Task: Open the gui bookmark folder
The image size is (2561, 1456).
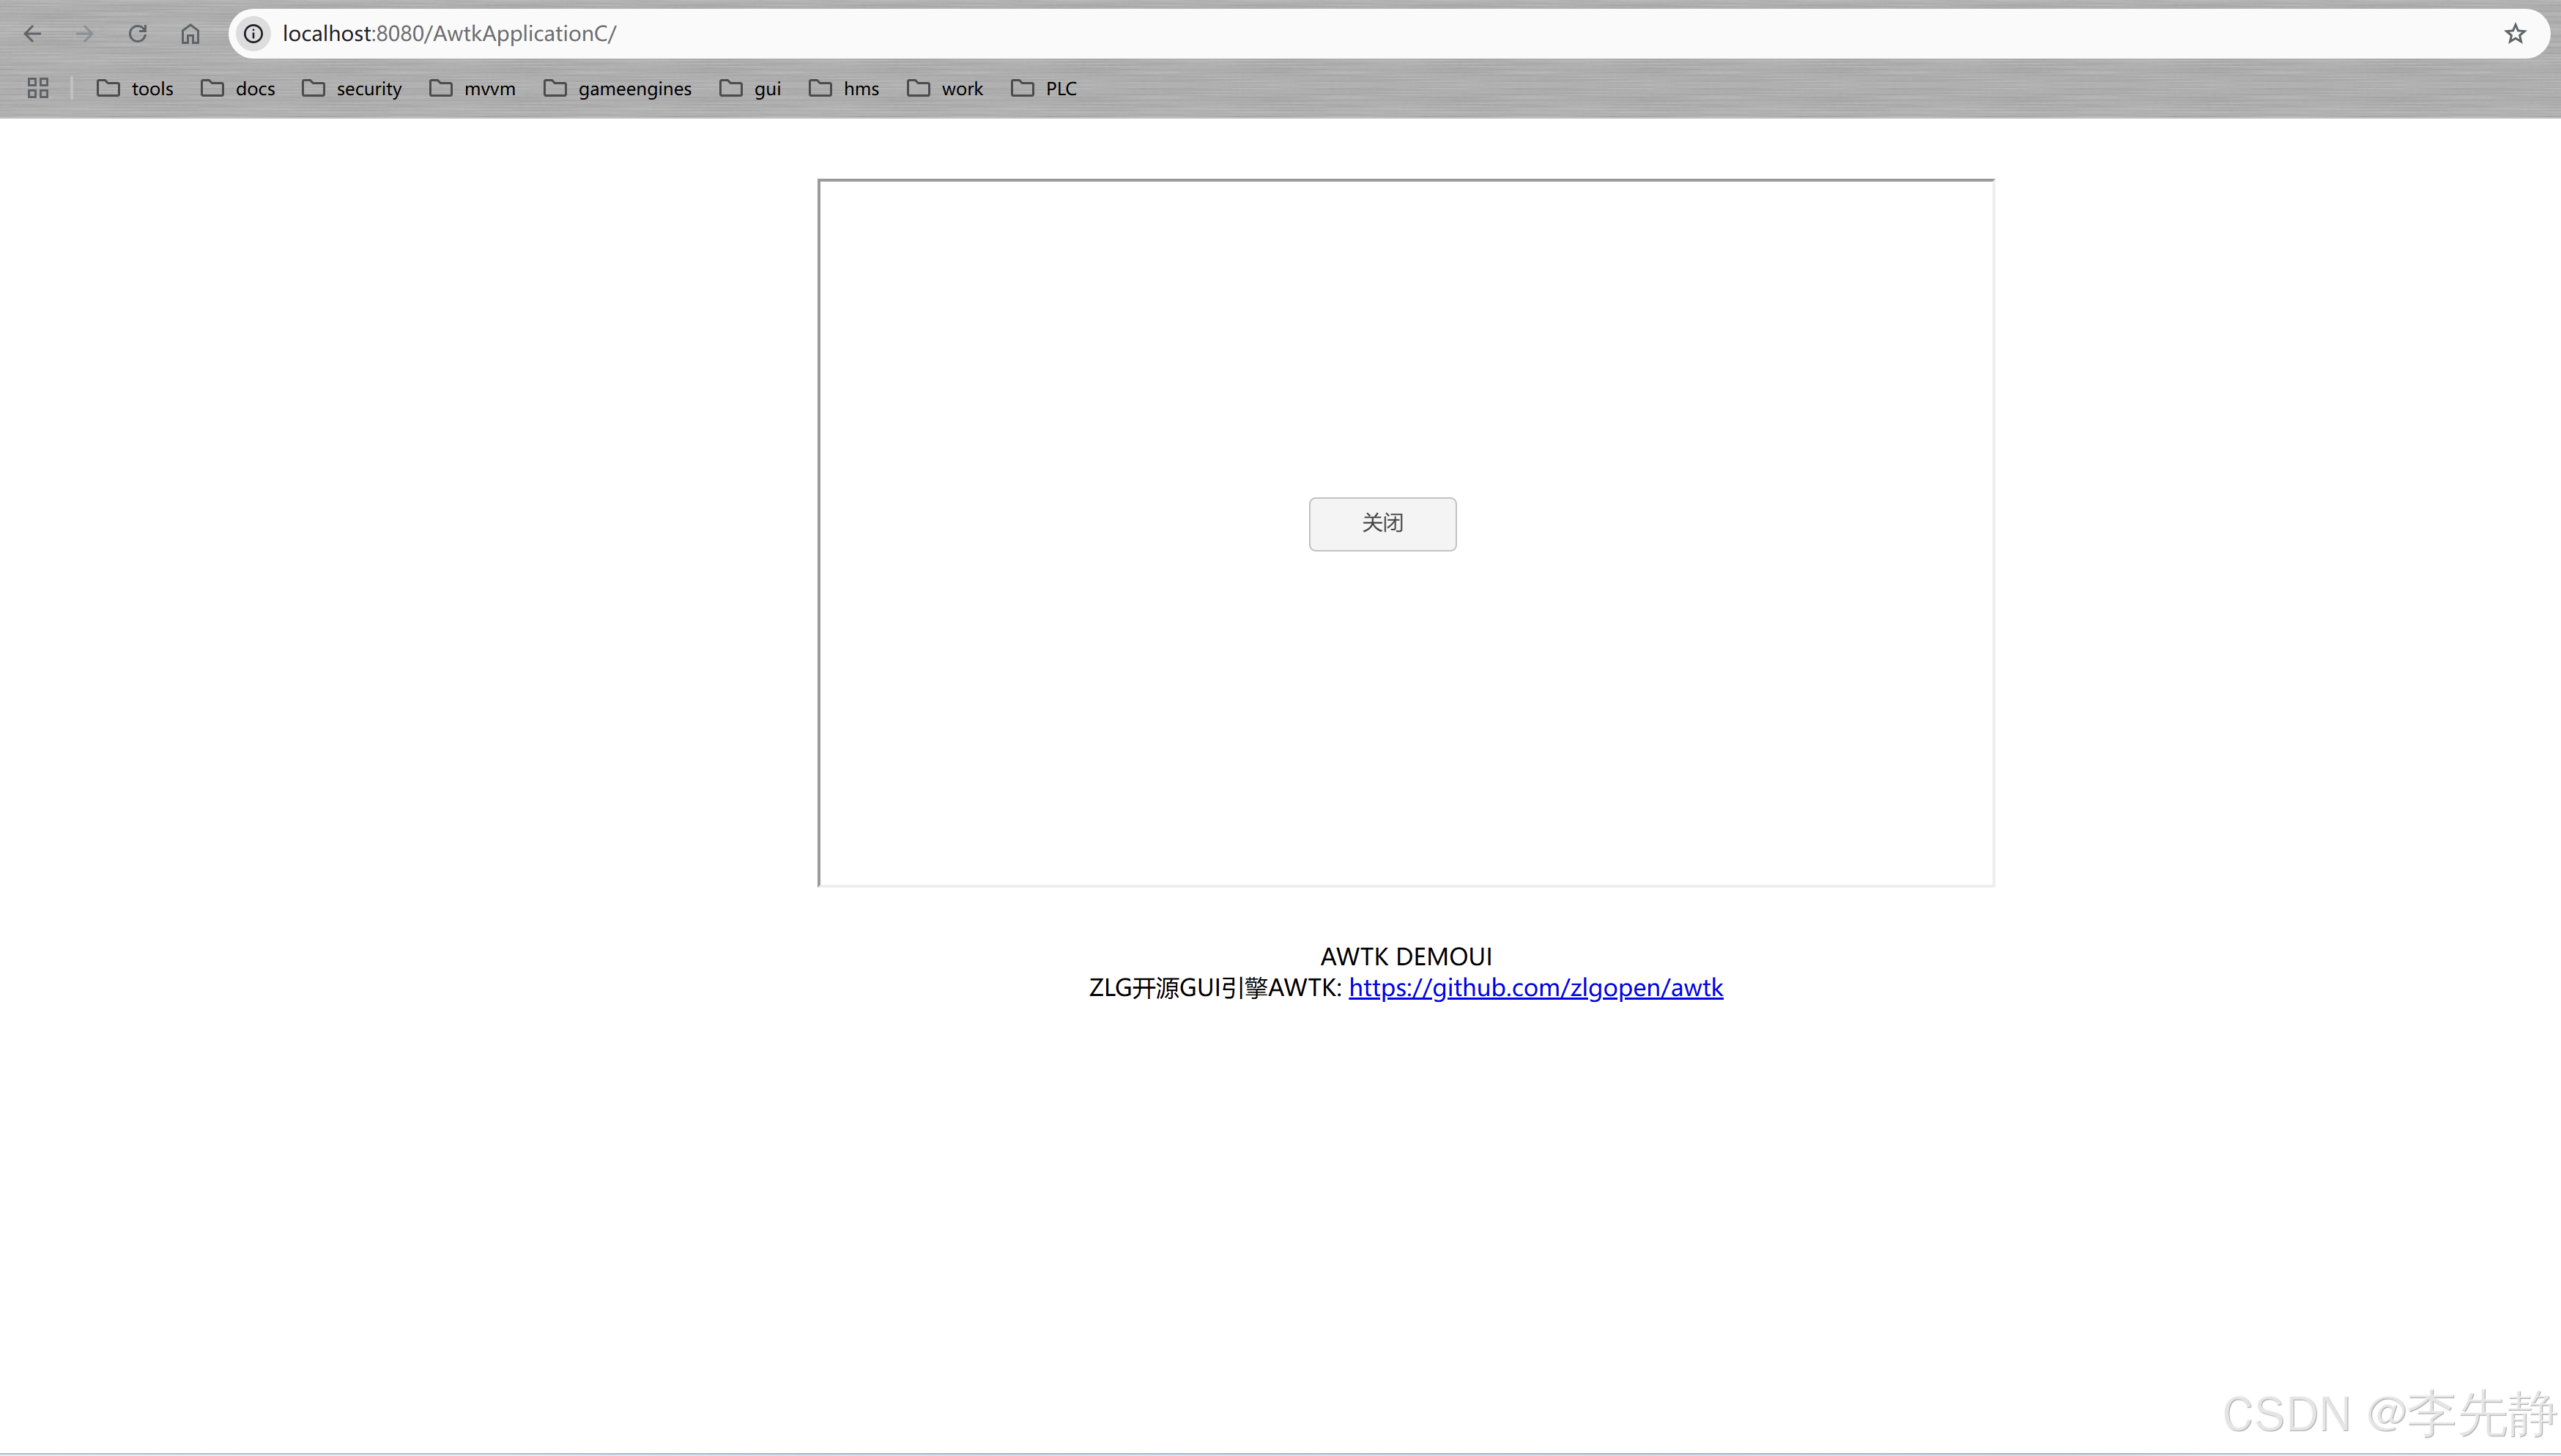Action: click(750, 88)
